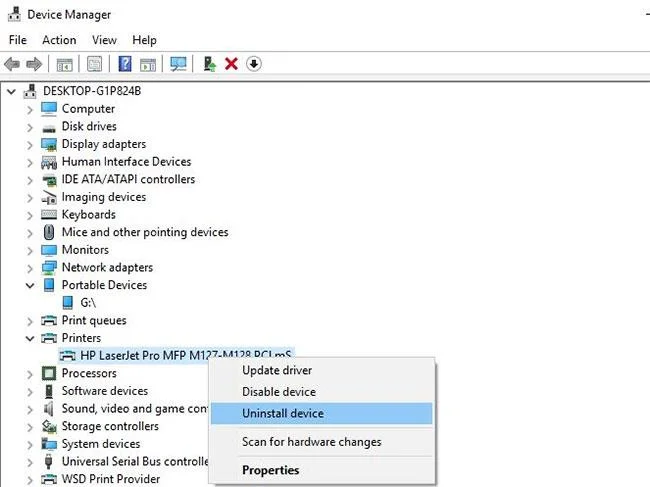Click the Disk drives category icon
Image resolution: width=650 pixels, height=487 pixels.
[x=49, y=128]
